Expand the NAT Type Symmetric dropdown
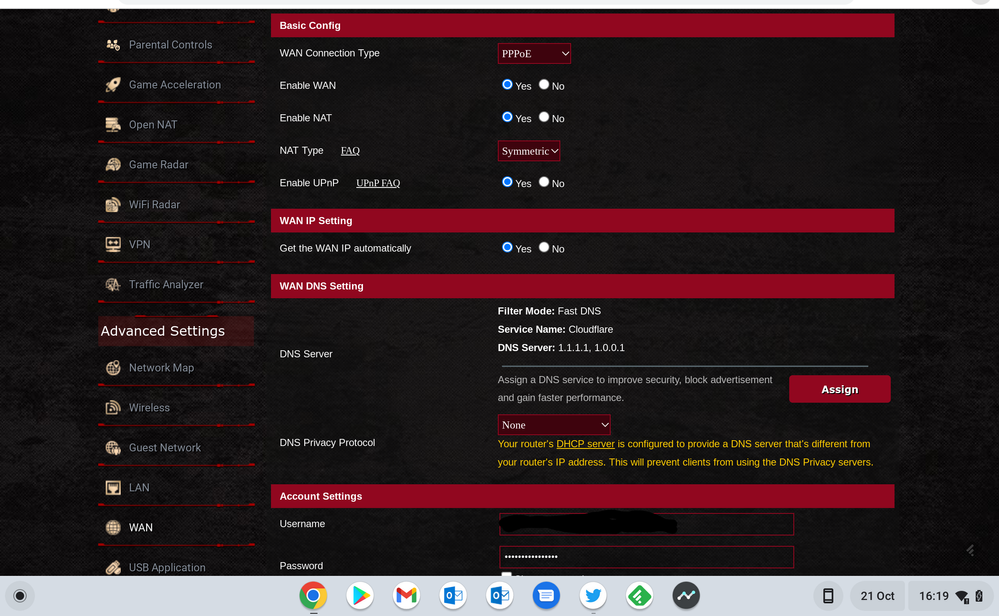999x616 pixels. click(529, 151)
